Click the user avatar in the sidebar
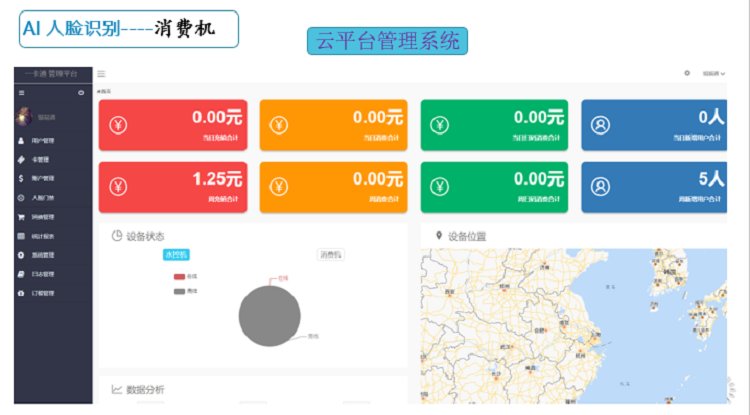The width and height of the screenshot is (750, 415). click(x=21, y=116)
